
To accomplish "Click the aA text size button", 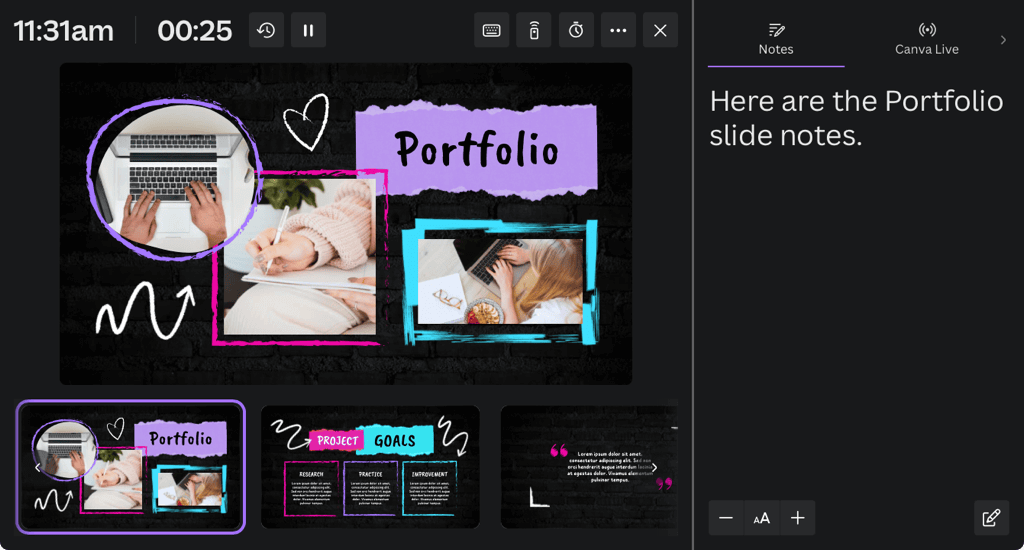I will pos(762,518).
